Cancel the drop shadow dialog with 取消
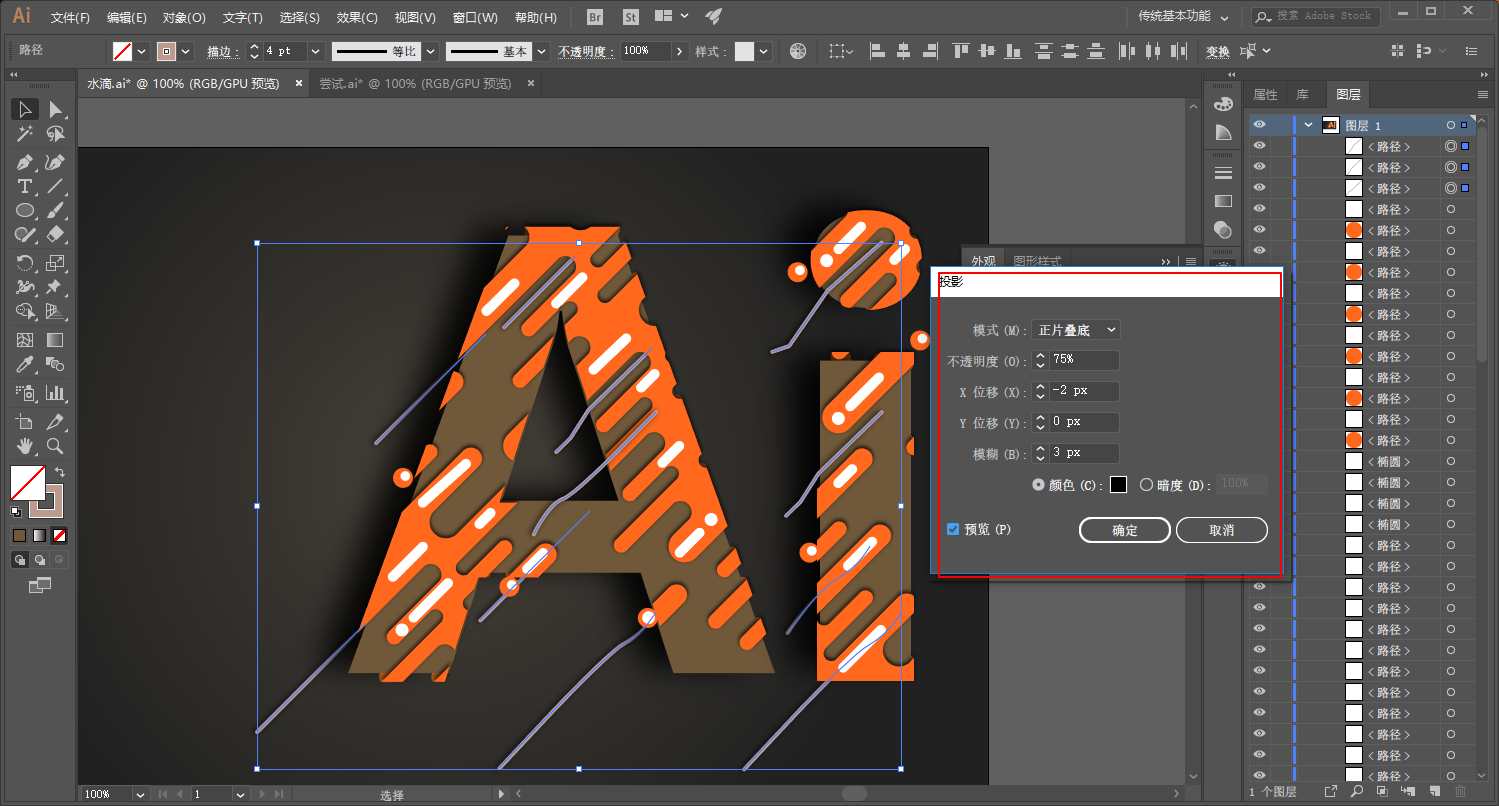Image resolution: width=1499 pixels, height=806 pixels. 1222,530
